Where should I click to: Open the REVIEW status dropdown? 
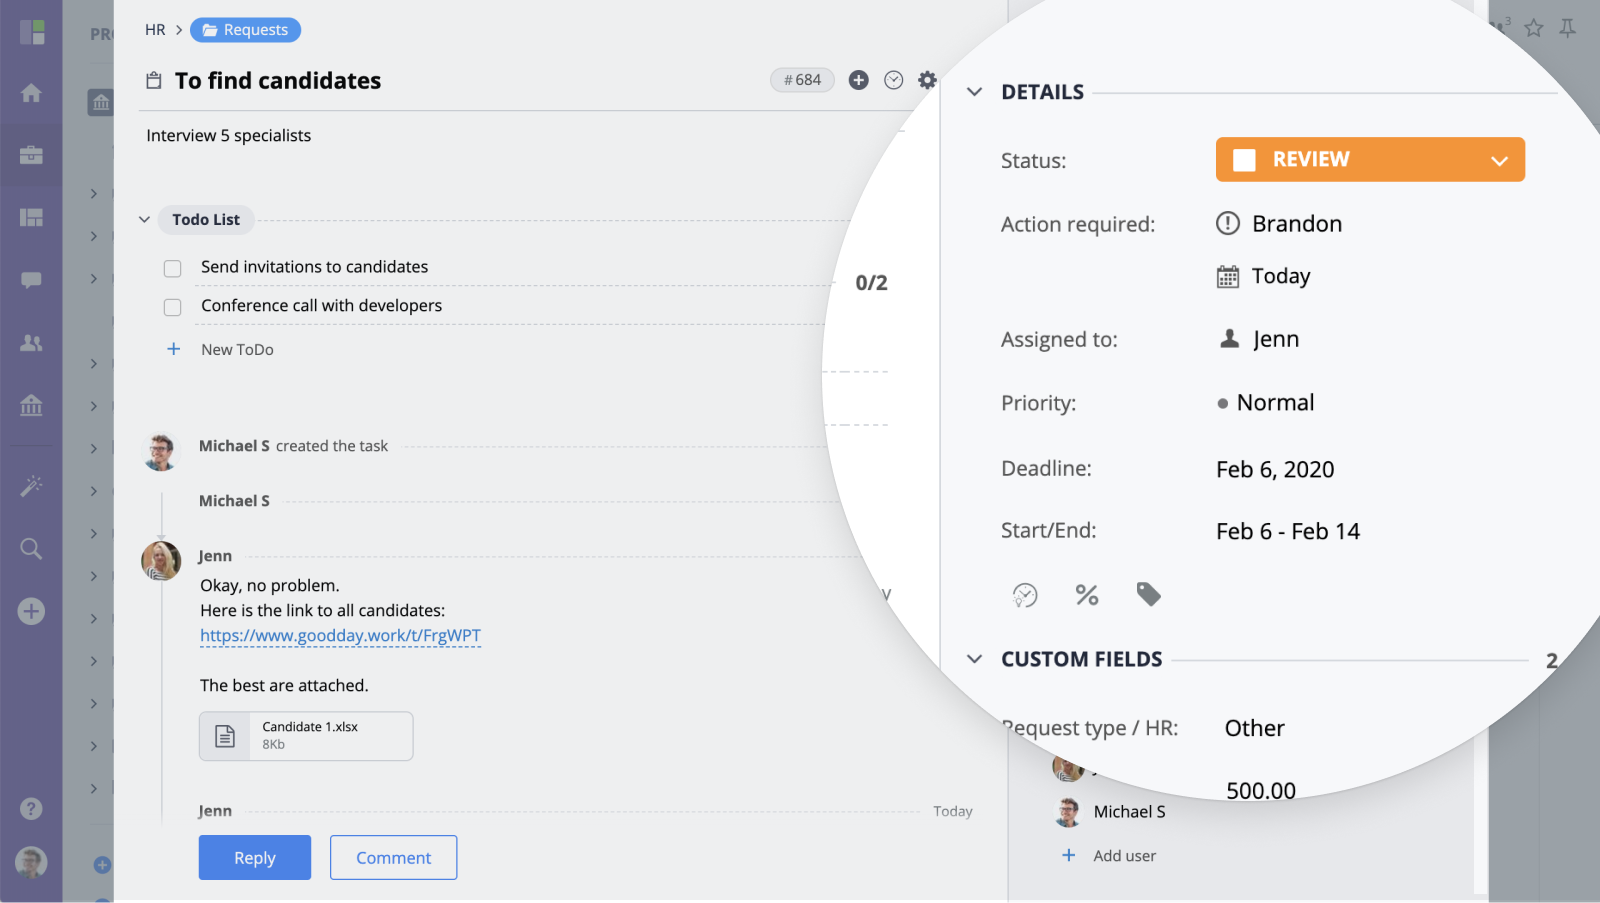point(1370,160)
